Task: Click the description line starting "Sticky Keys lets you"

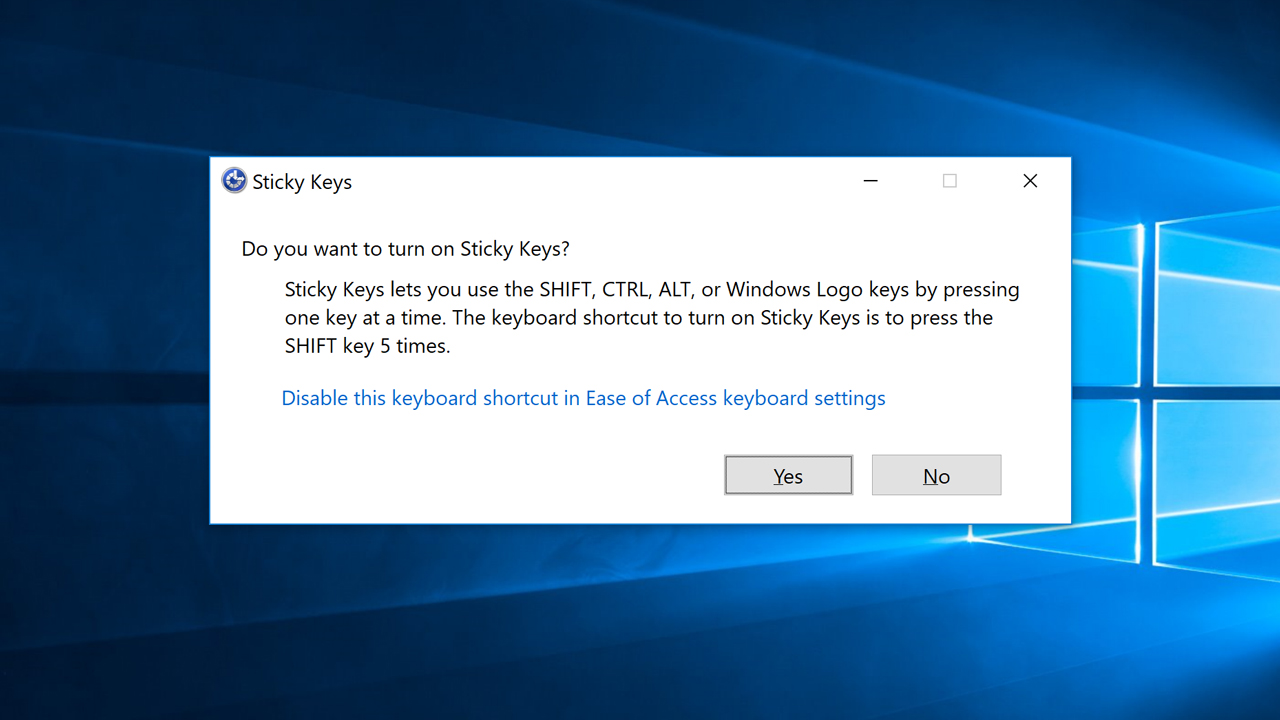Action: point(651,290)
